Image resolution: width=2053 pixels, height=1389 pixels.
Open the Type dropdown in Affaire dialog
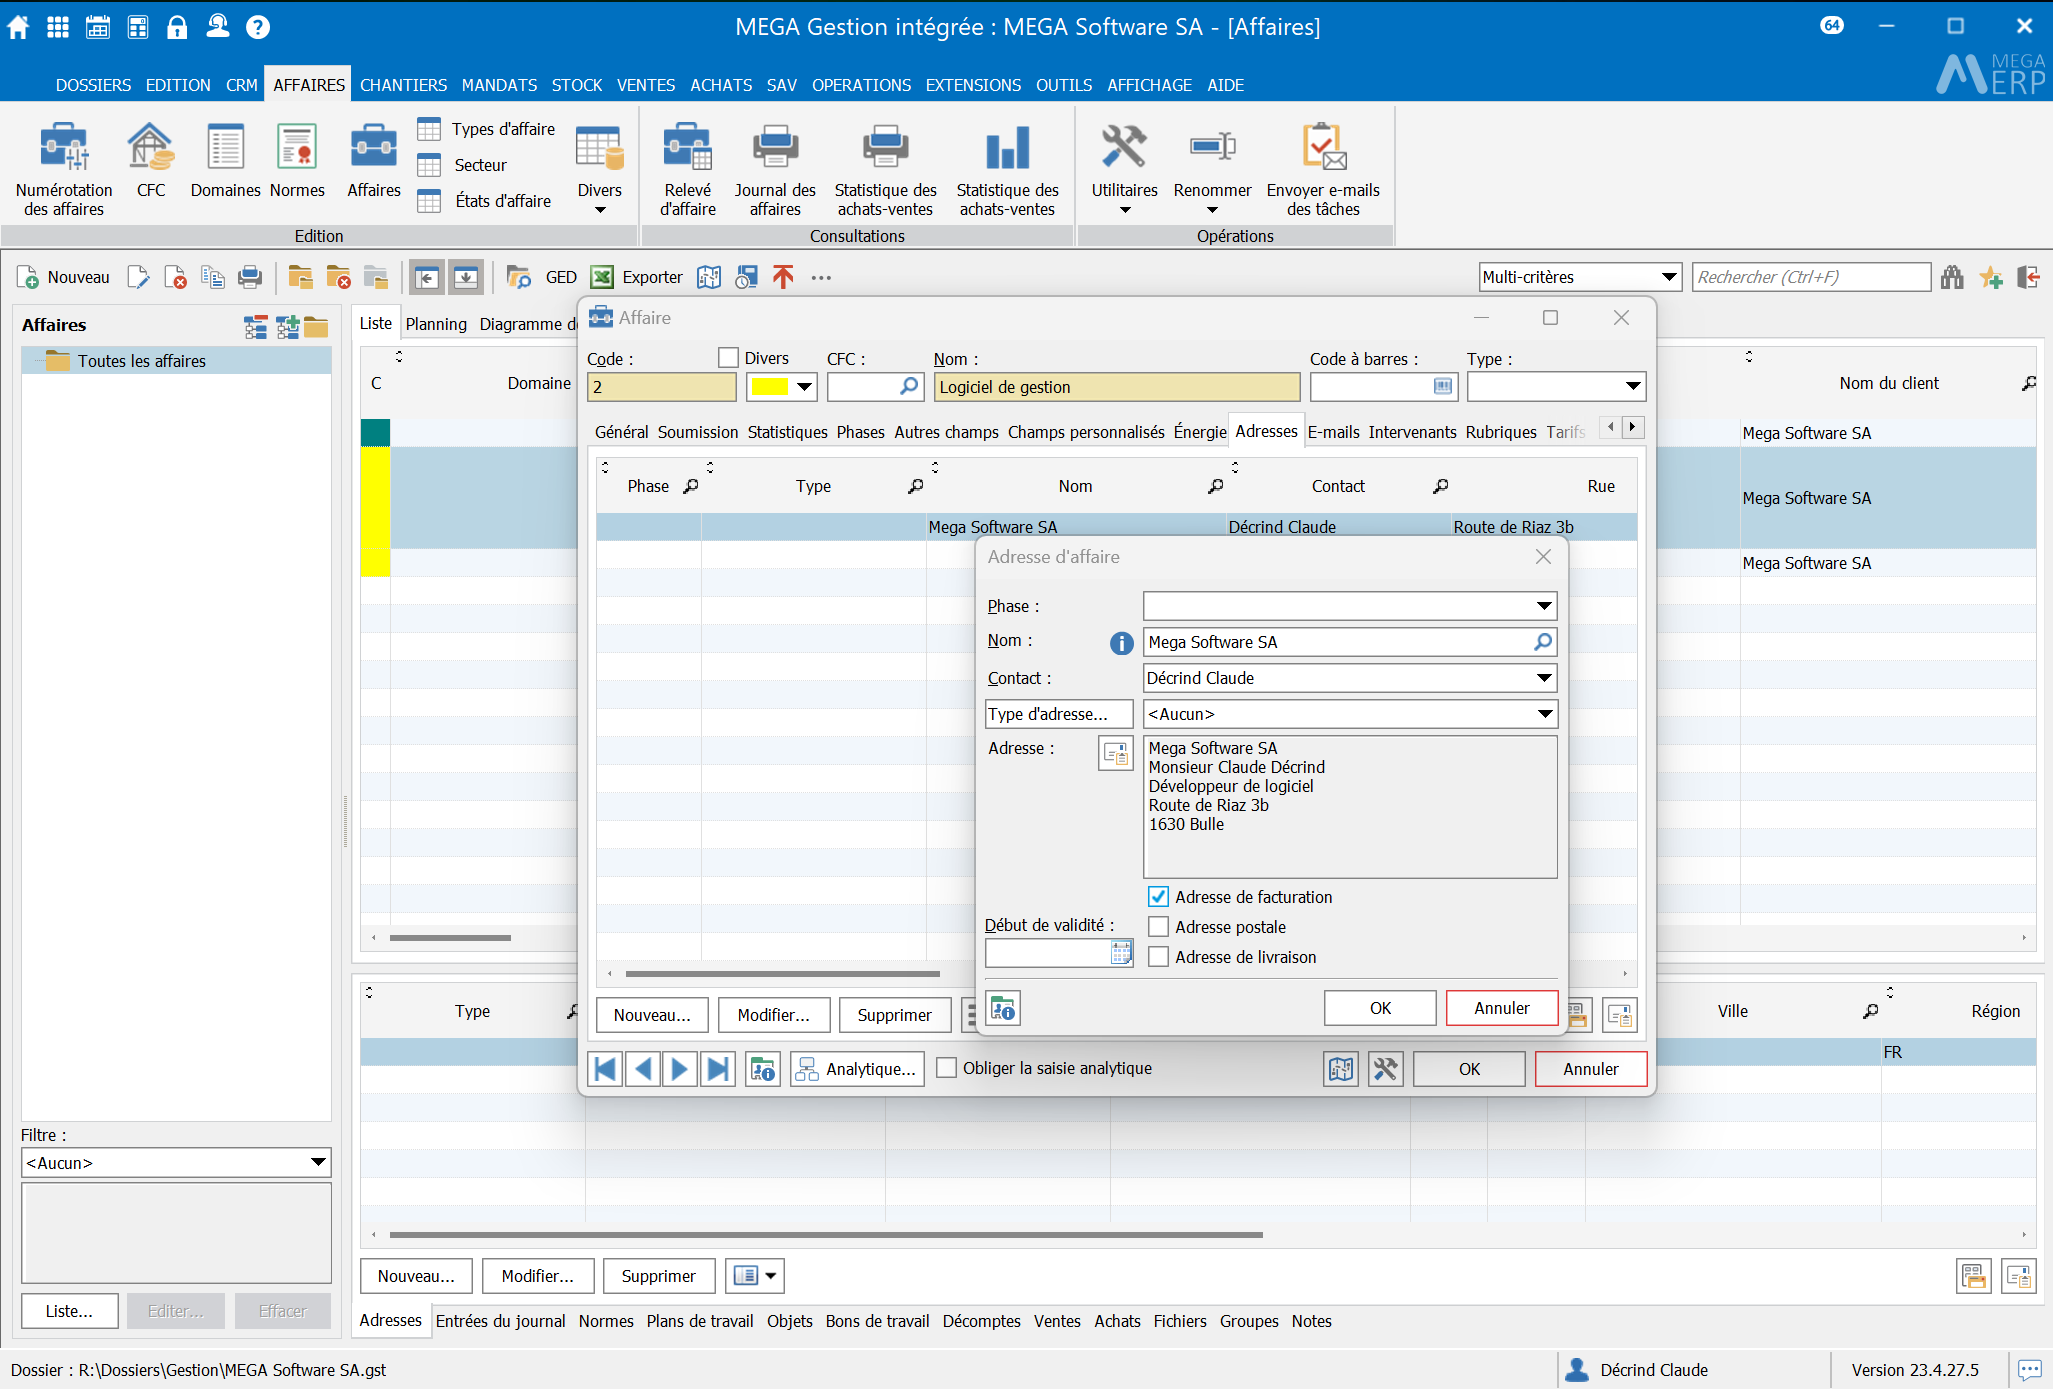[x=1632, y=386]
